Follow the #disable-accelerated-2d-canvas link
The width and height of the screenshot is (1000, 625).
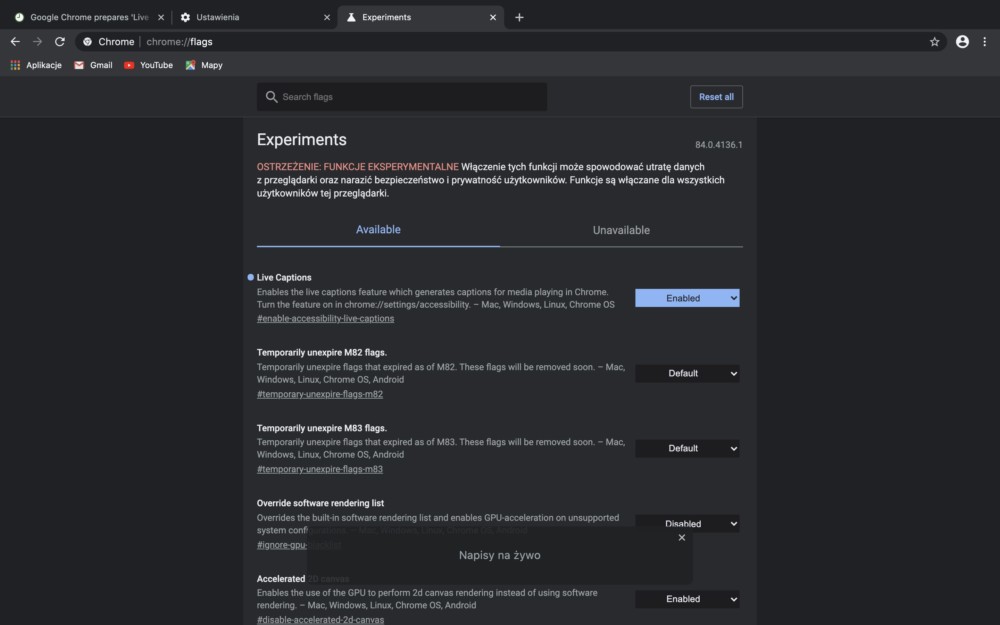point(320,619)
